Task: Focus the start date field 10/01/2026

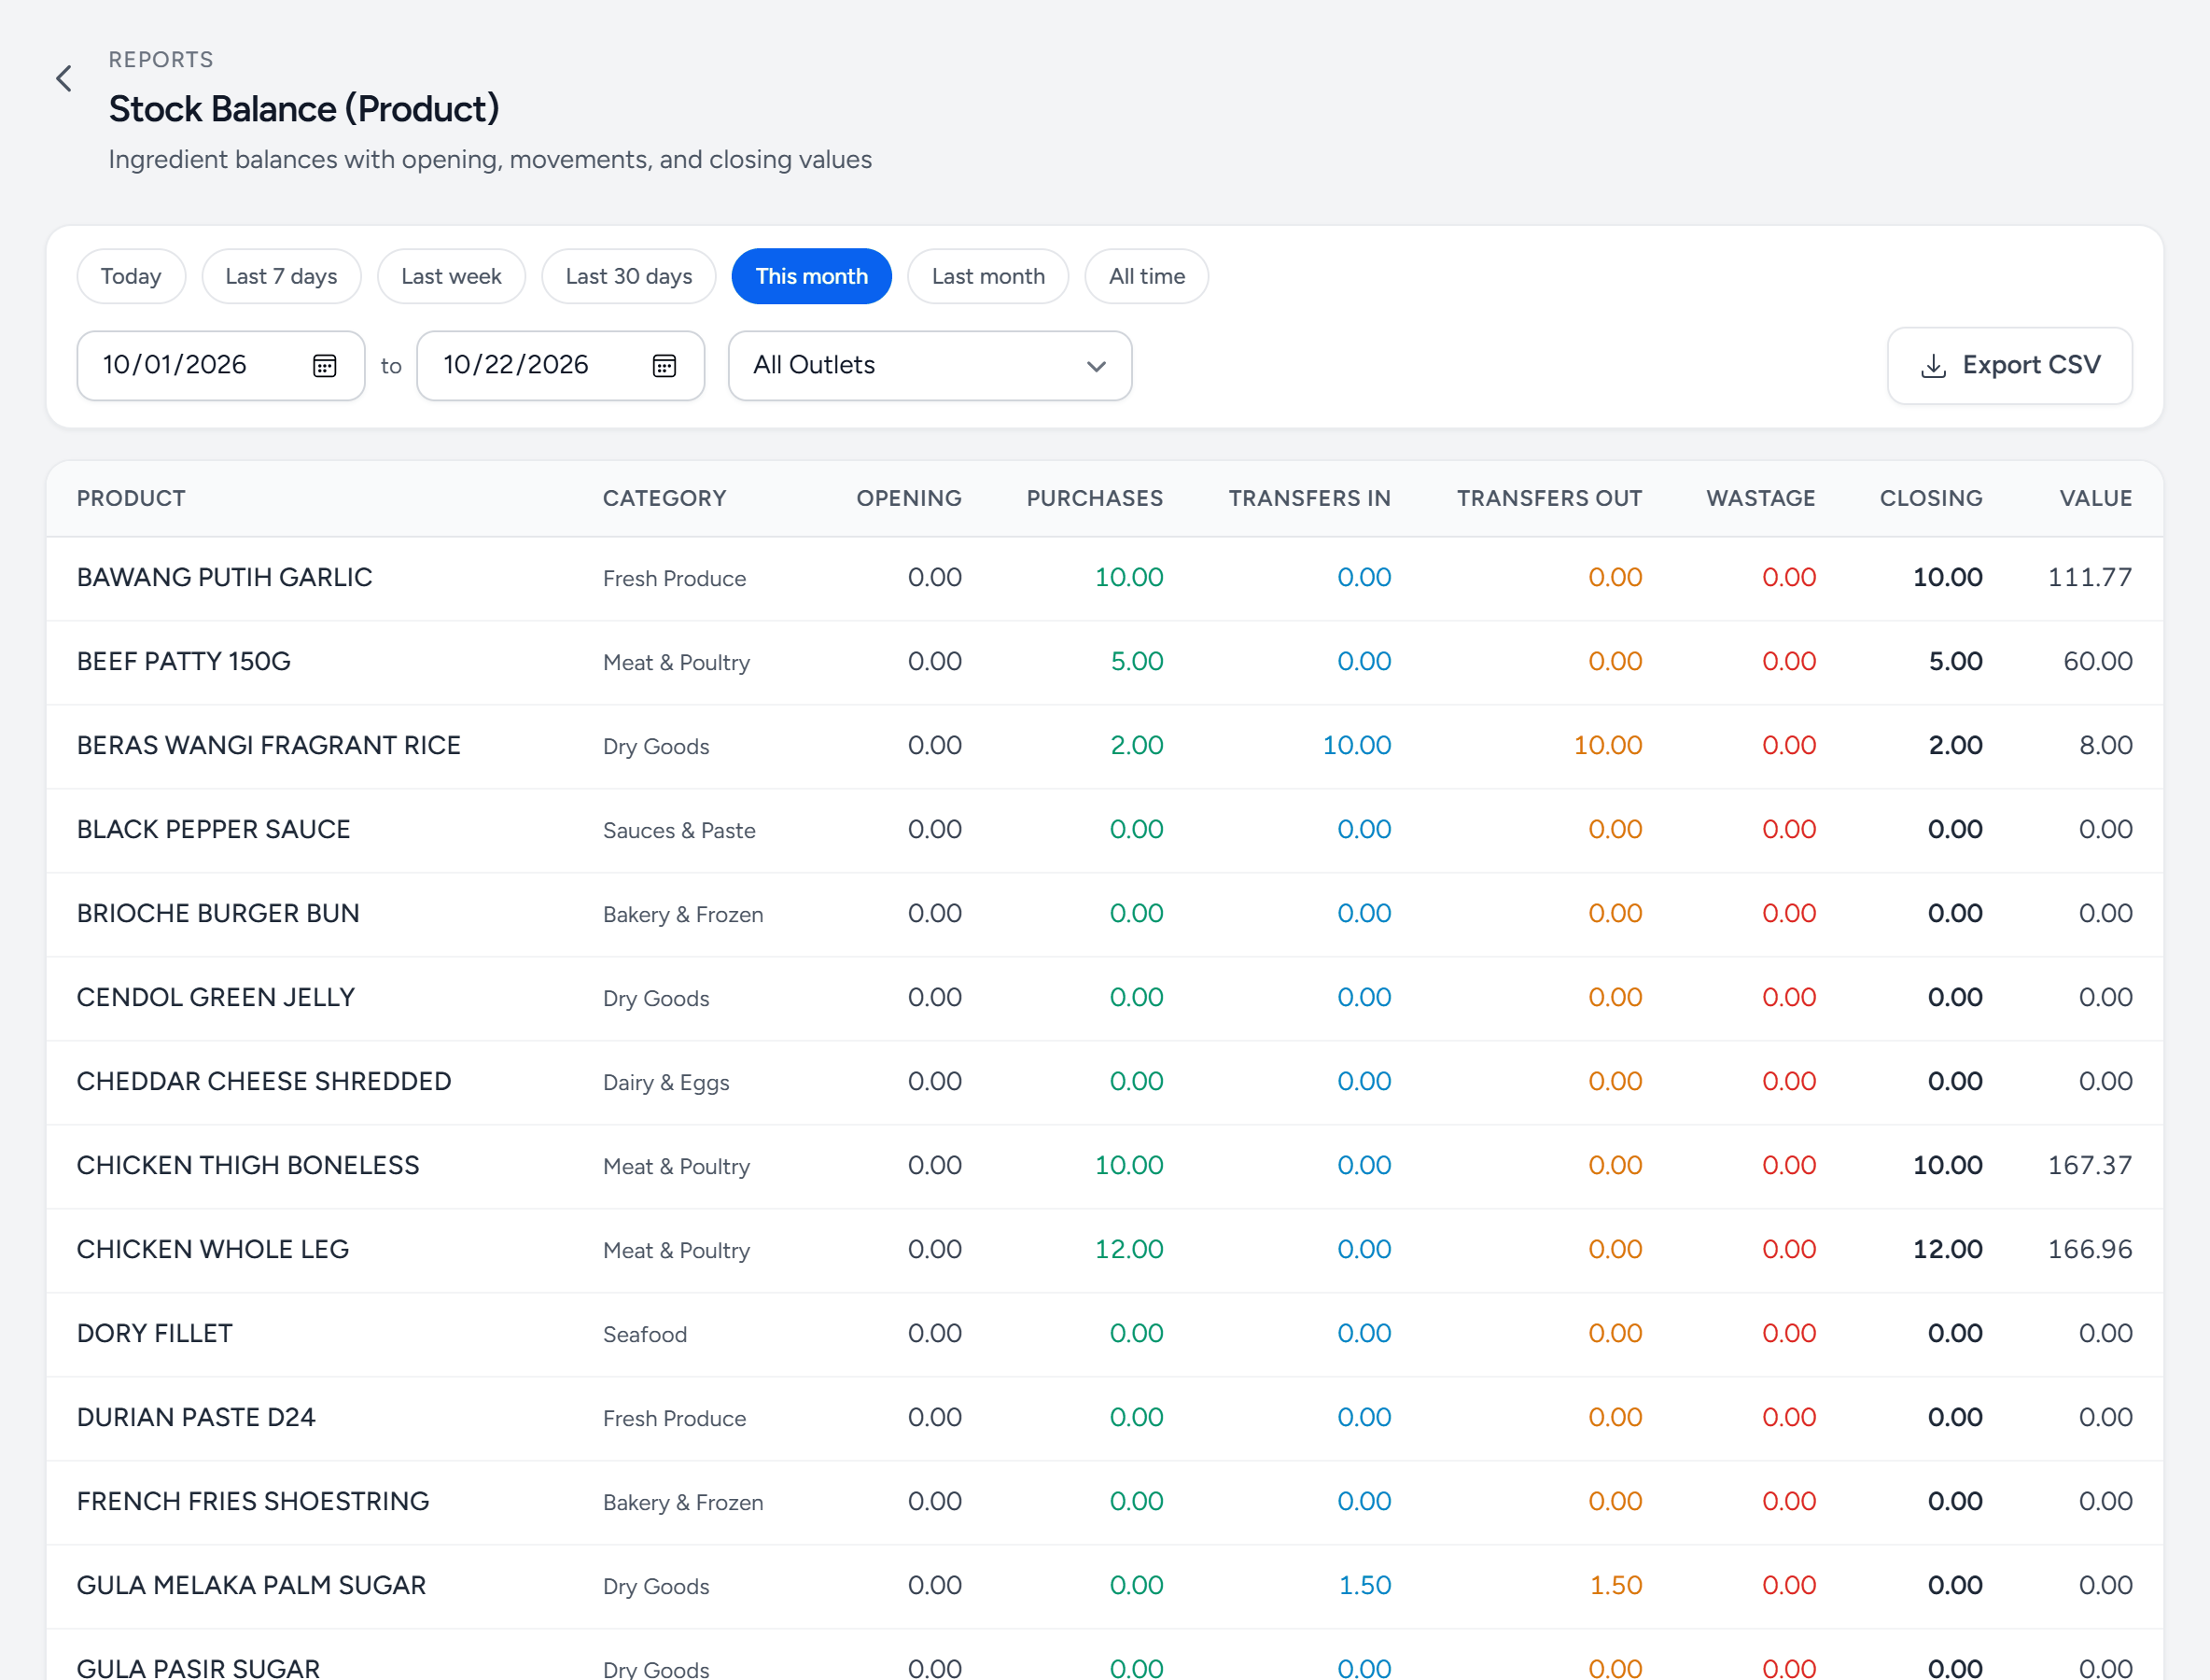Action: (x=221, y=366)
